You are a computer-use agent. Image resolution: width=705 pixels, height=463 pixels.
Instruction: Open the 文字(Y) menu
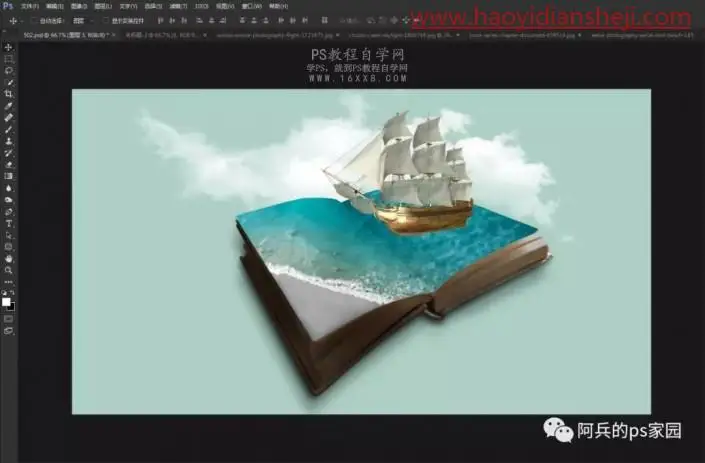pos(128,6)
